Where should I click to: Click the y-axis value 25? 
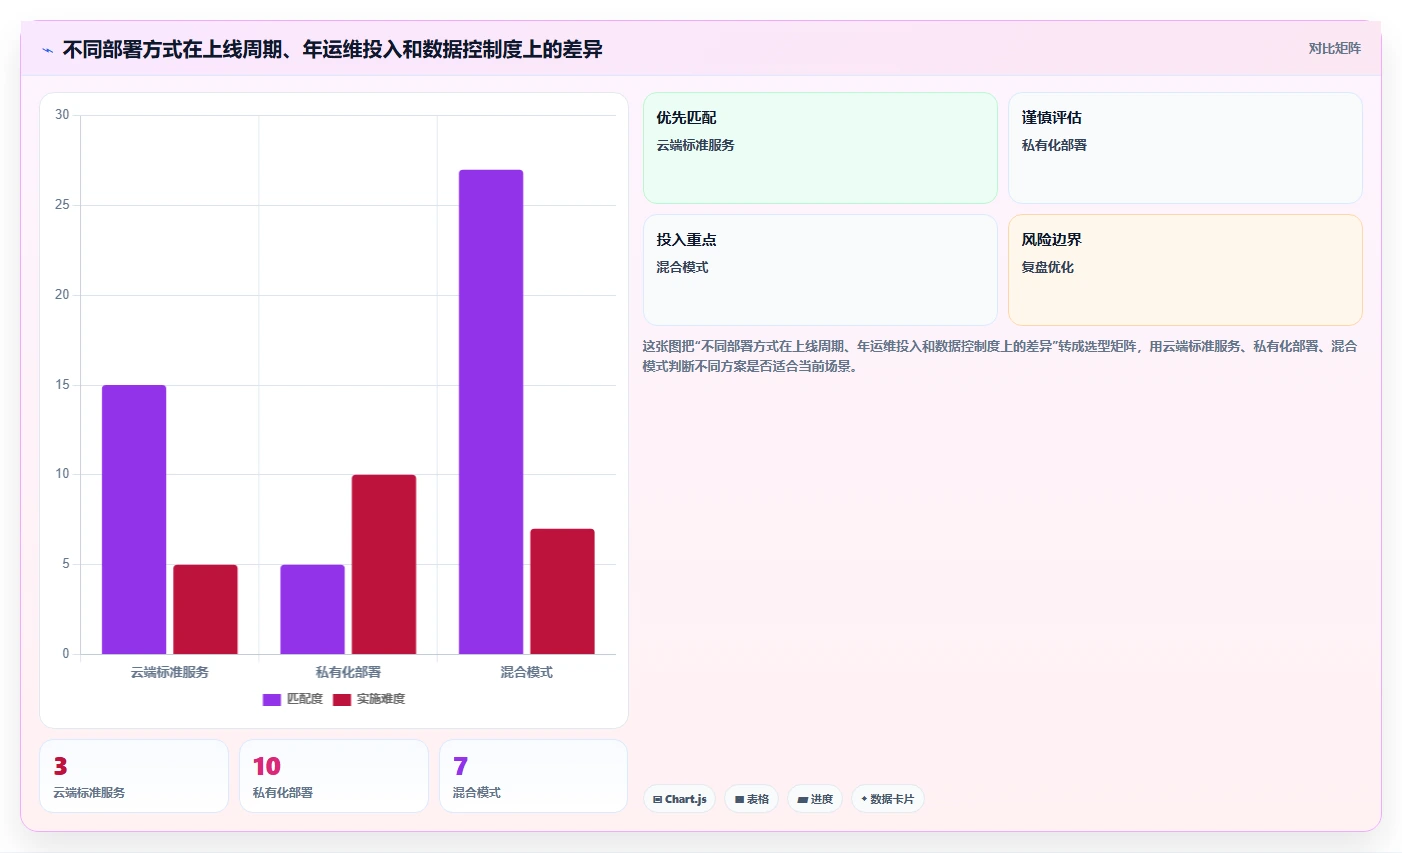tap(62, 205)
